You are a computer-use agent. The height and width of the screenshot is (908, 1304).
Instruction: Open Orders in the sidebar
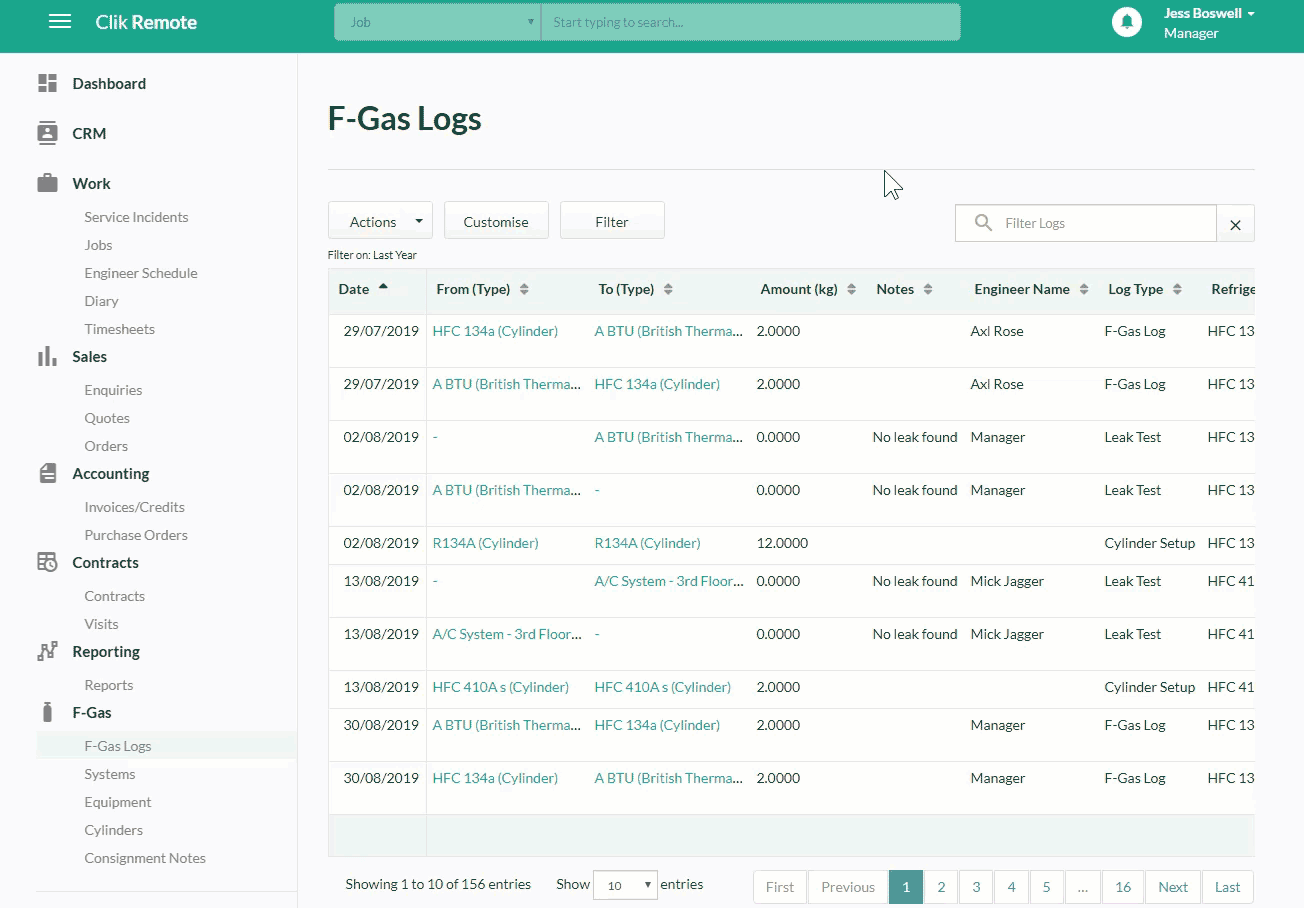click(x=106, y=446)
